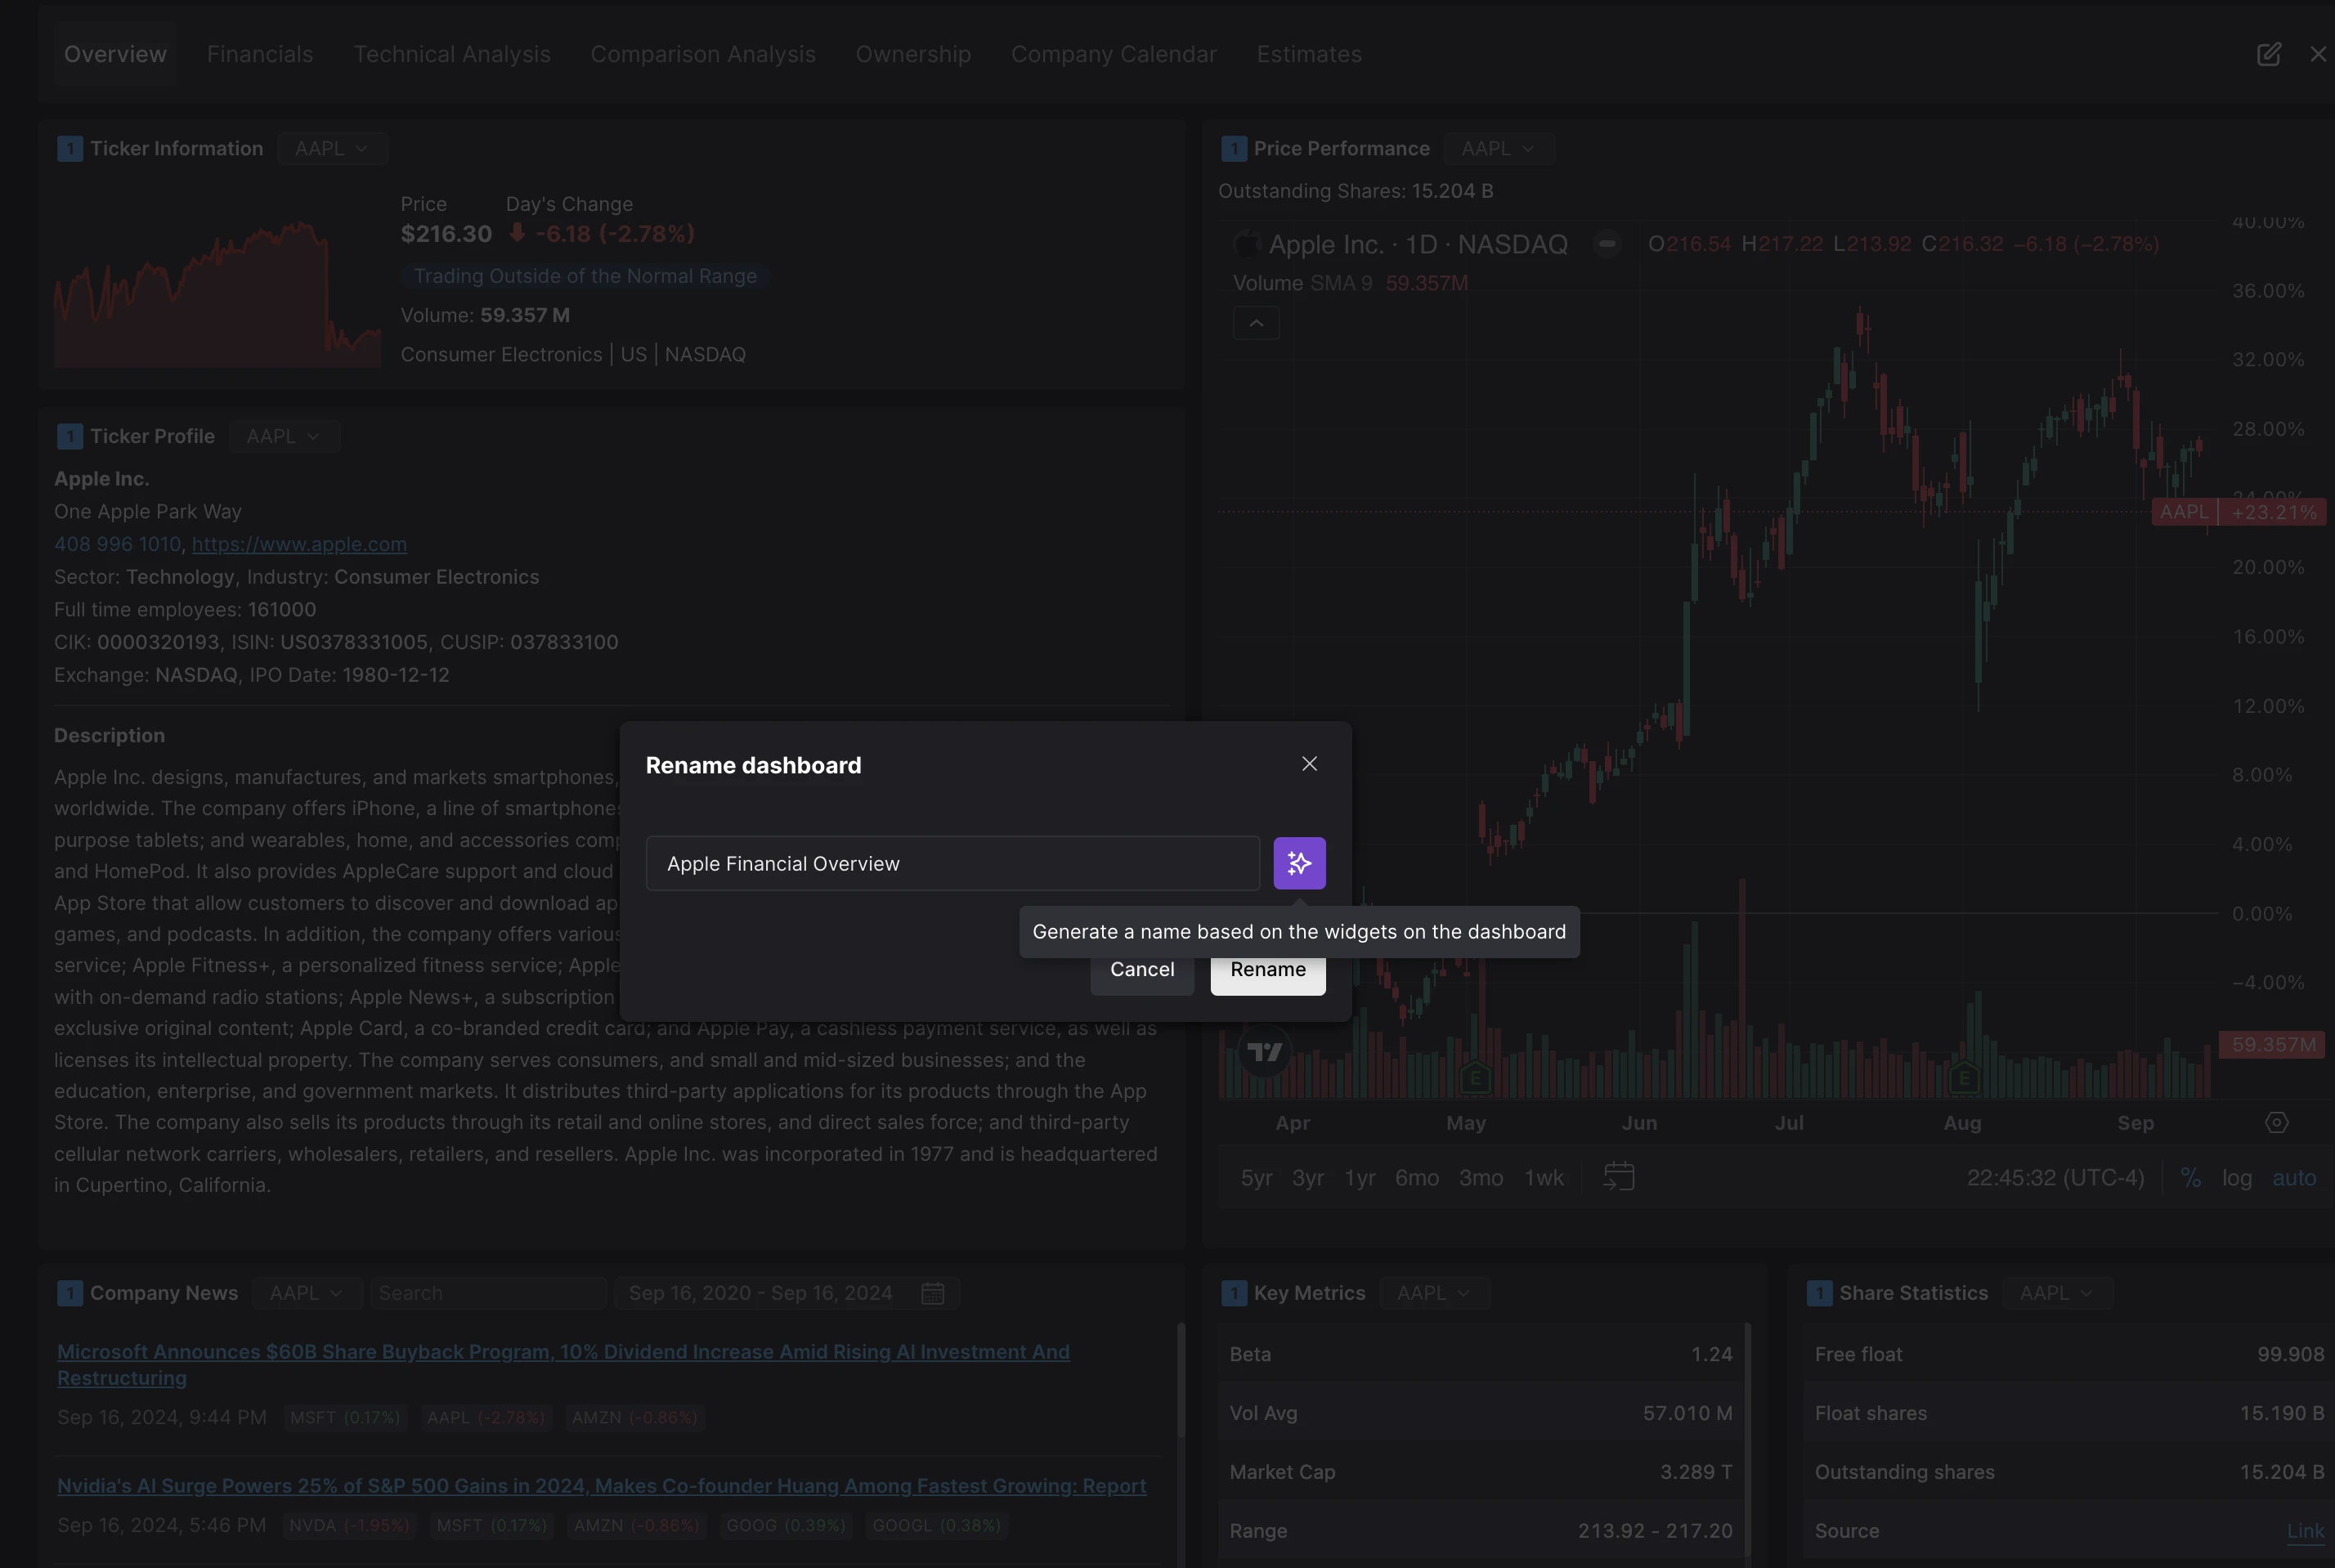
Task: Collapse the chart legend with arrow icon
Action: tap(1256, 323)
